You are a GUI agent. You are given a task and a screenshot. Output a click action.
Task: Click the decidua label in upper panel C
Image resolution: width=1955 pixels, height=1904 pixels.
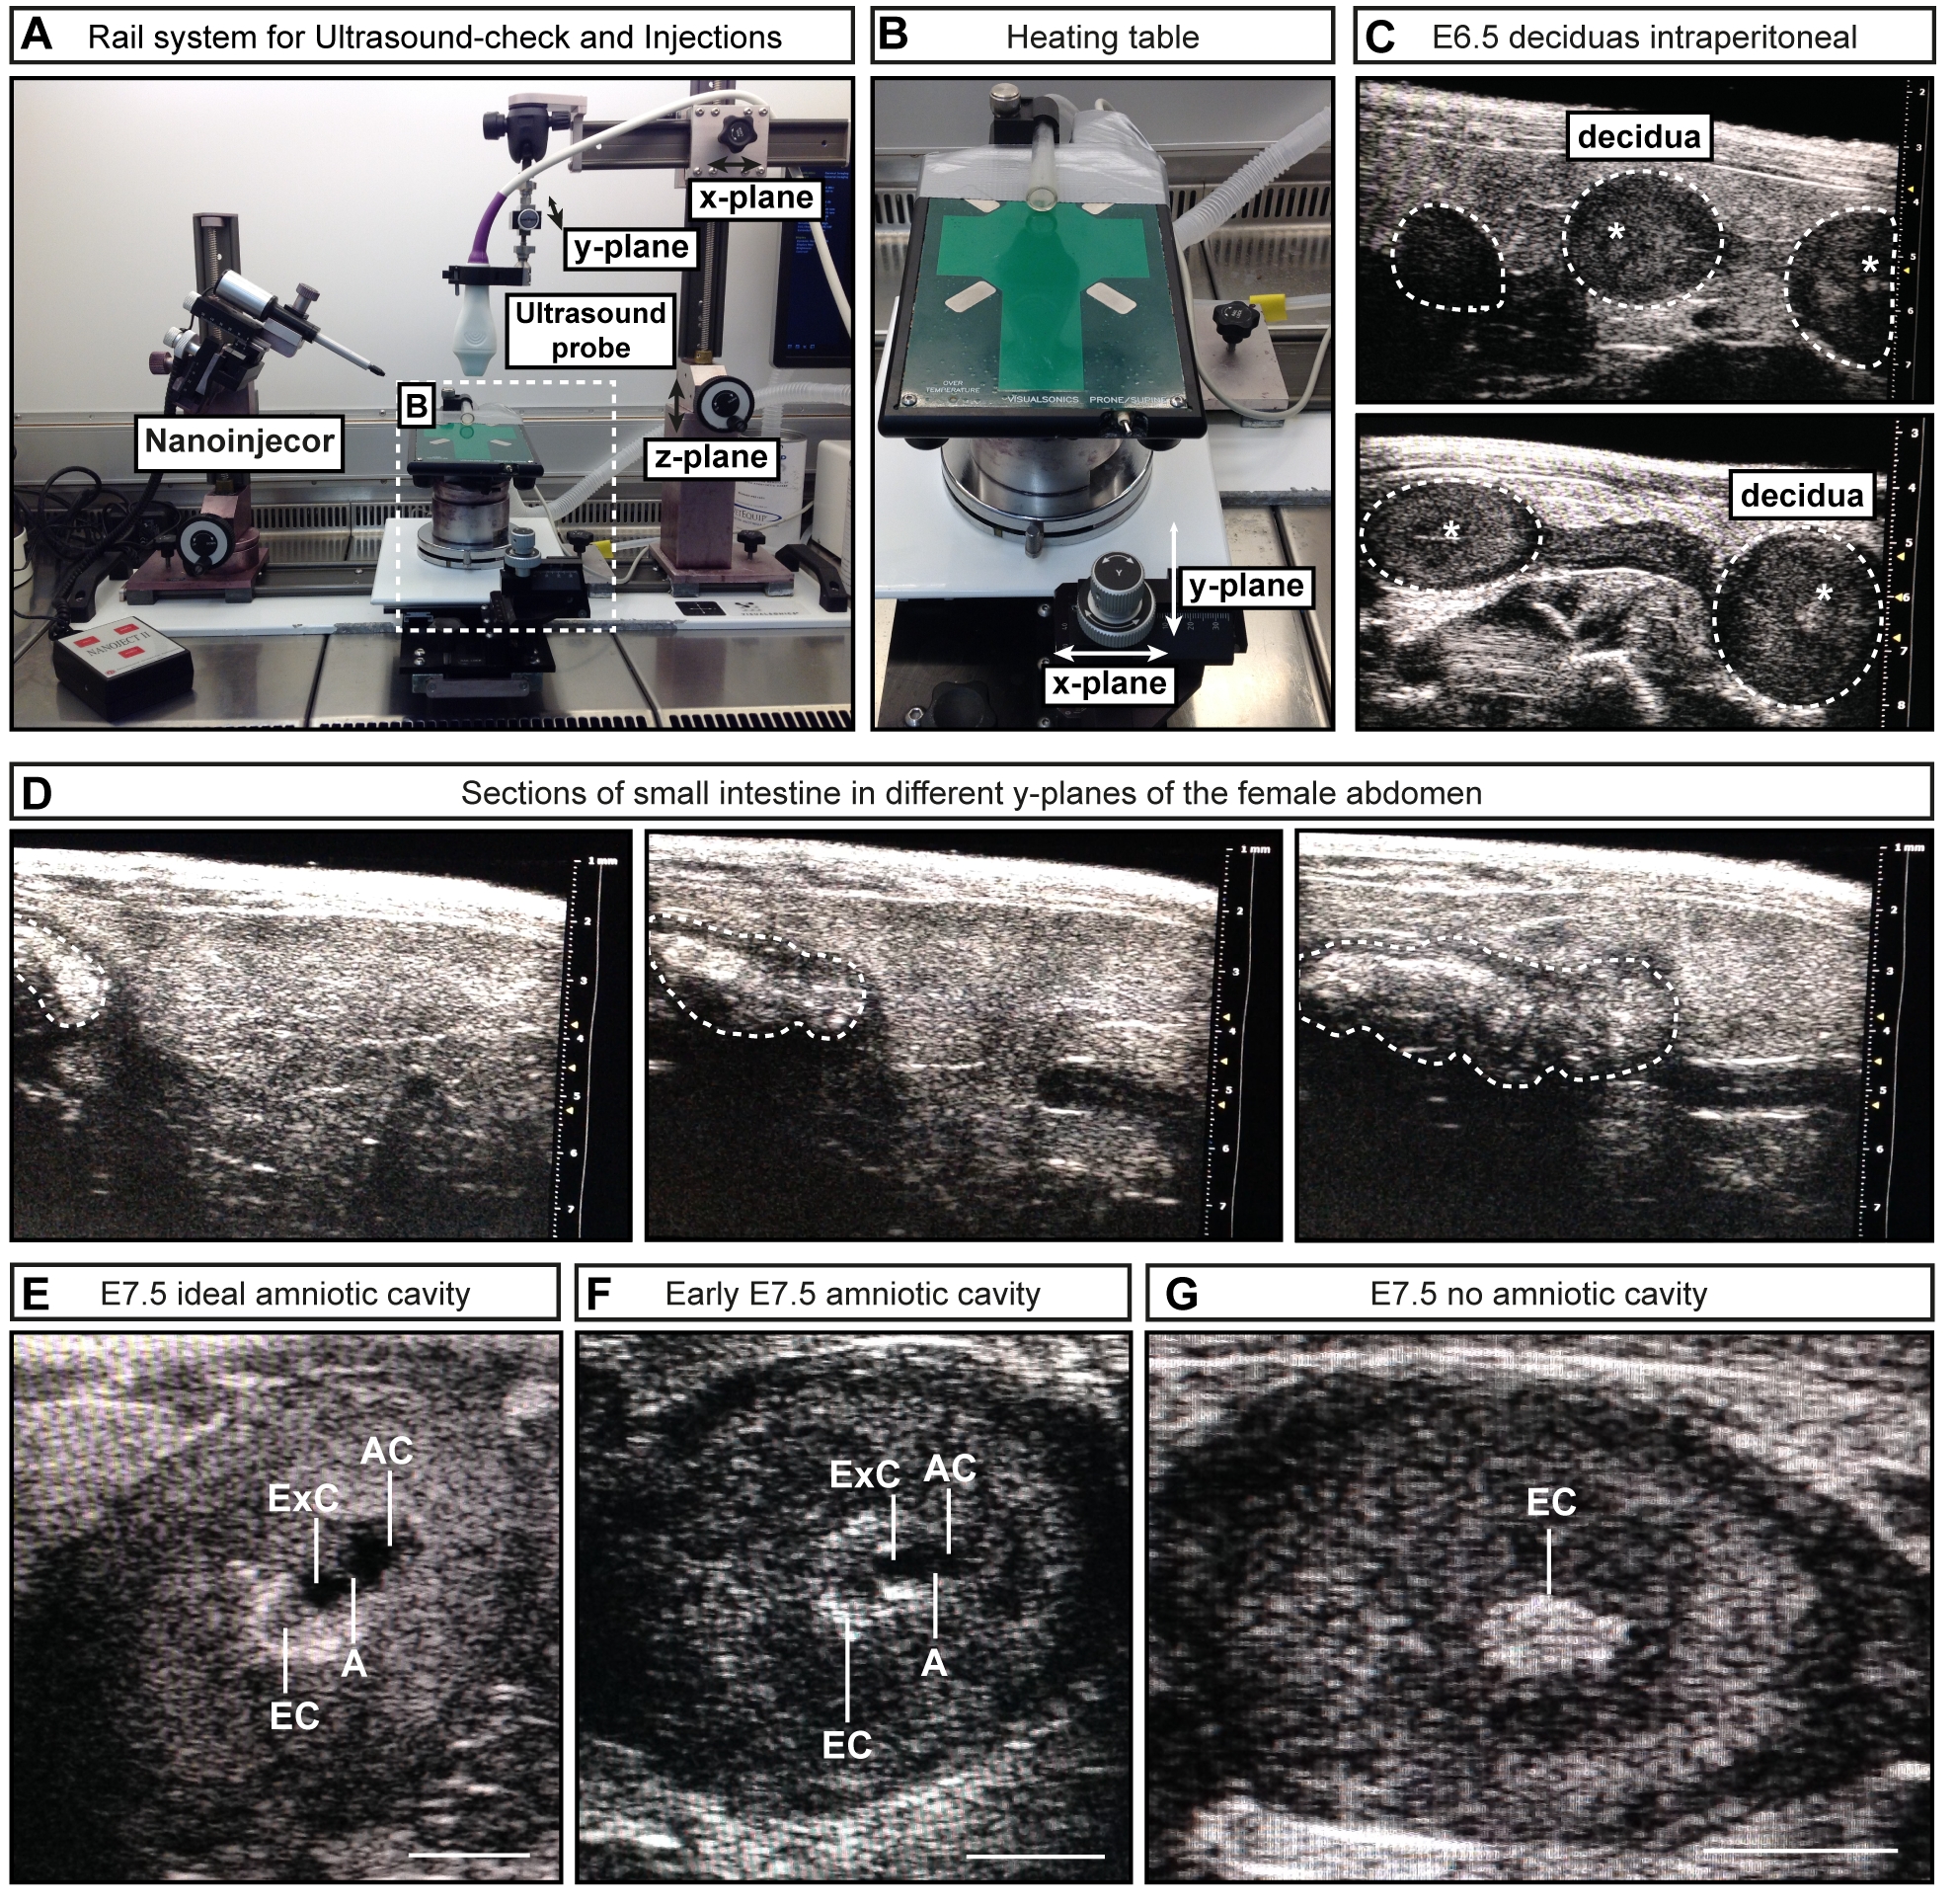point(1640,136)
